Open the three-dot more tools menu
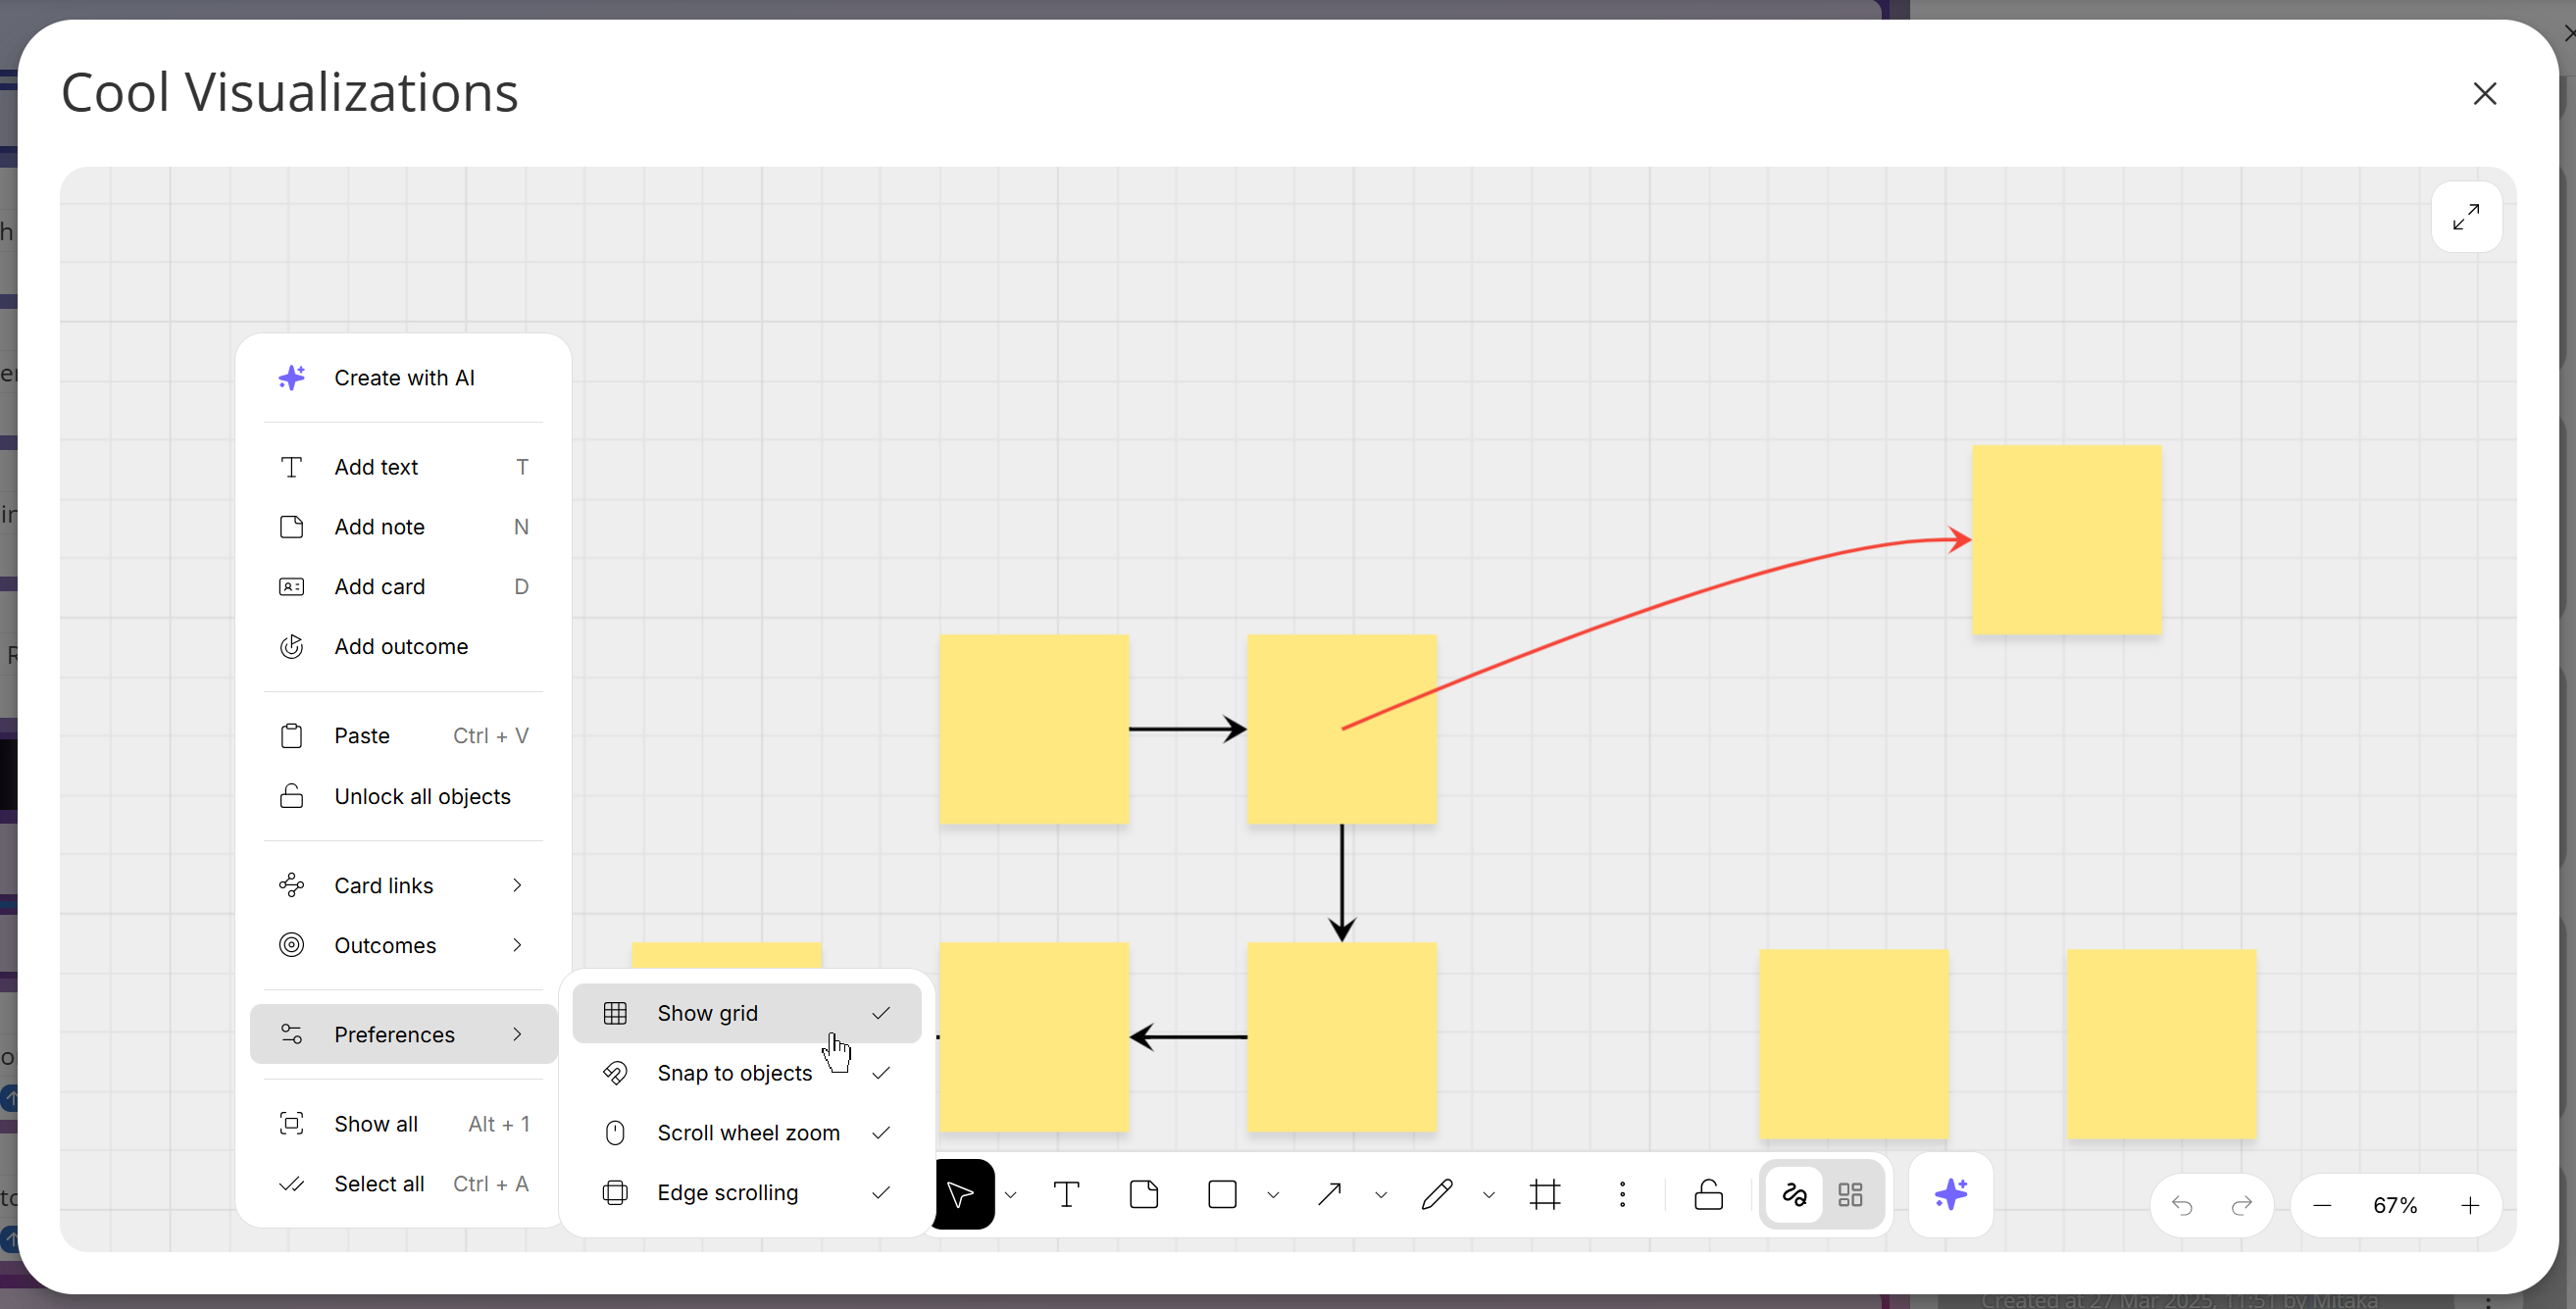Viewport: 2576px width, 1309px height. coord(1622,1194)
